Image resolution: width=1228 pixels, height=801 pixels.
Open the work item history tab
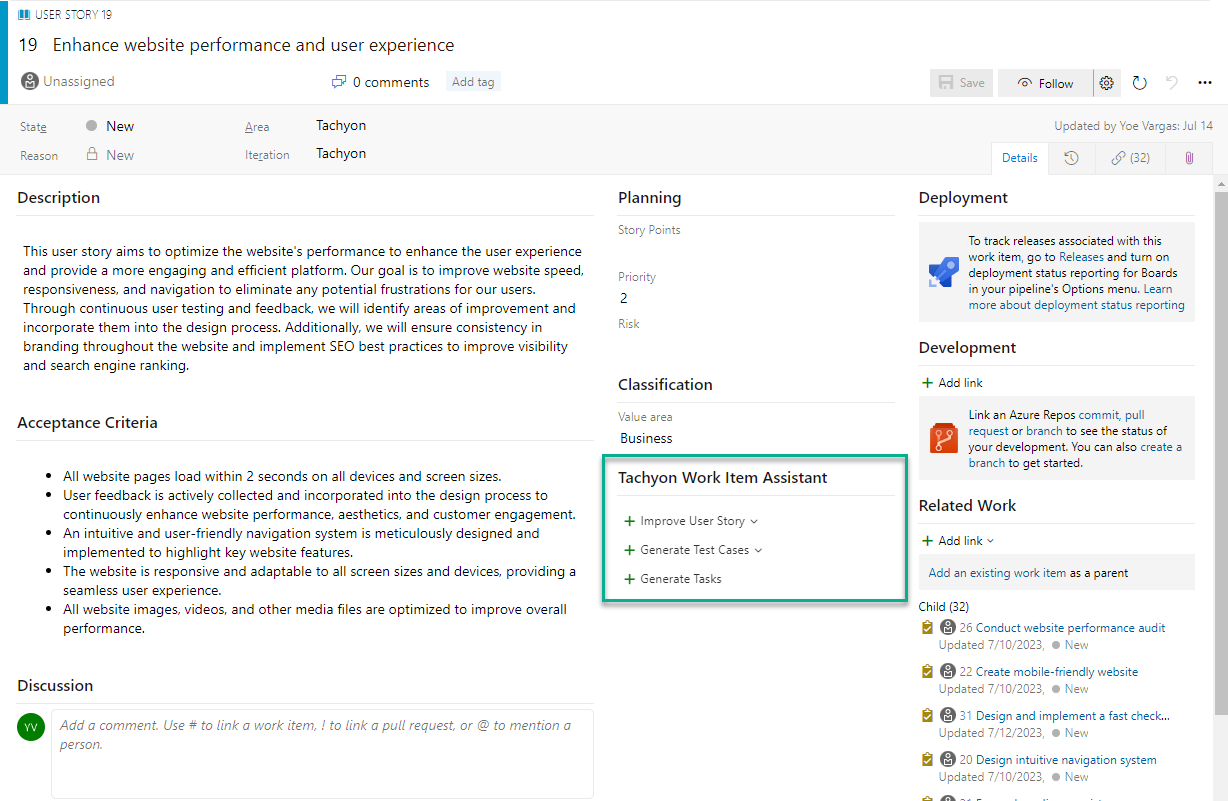tap(1071, 157)
